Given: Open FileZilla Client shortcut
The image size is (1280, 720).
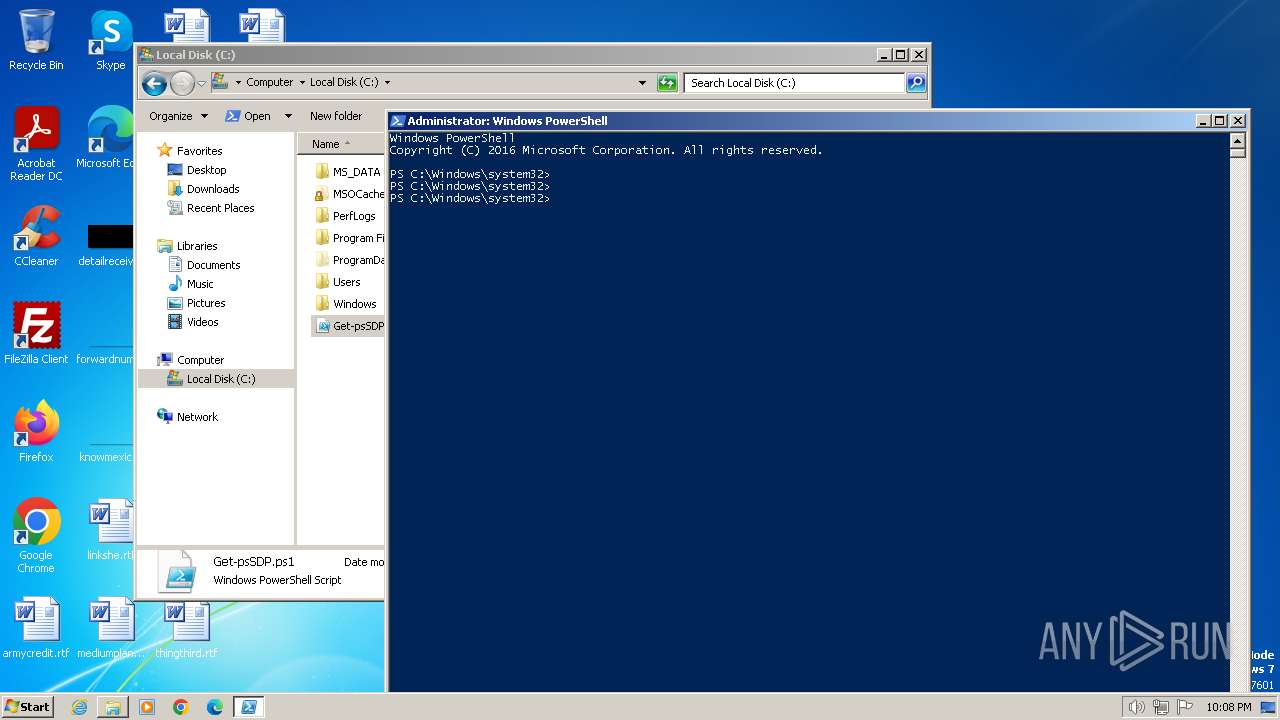Looking at the screenshot, I should tap(36, 334).
